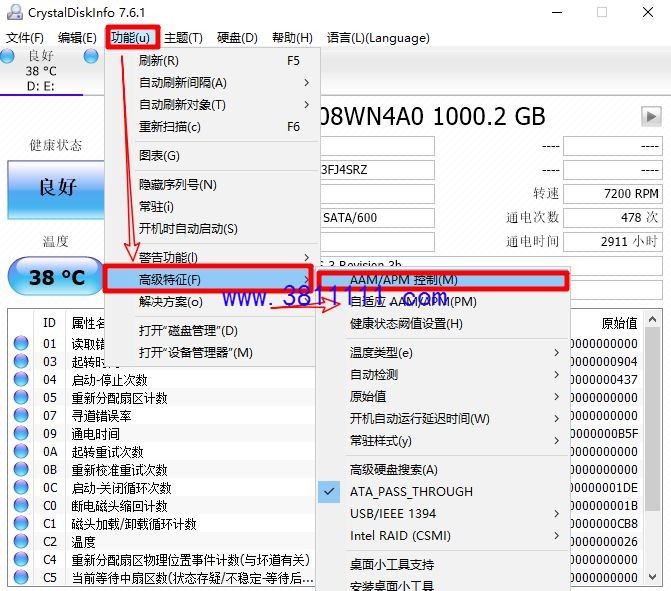Open the 编辑(E) menu
The height and width of the screenshot is (591, 671).
(x=77, y=38)
